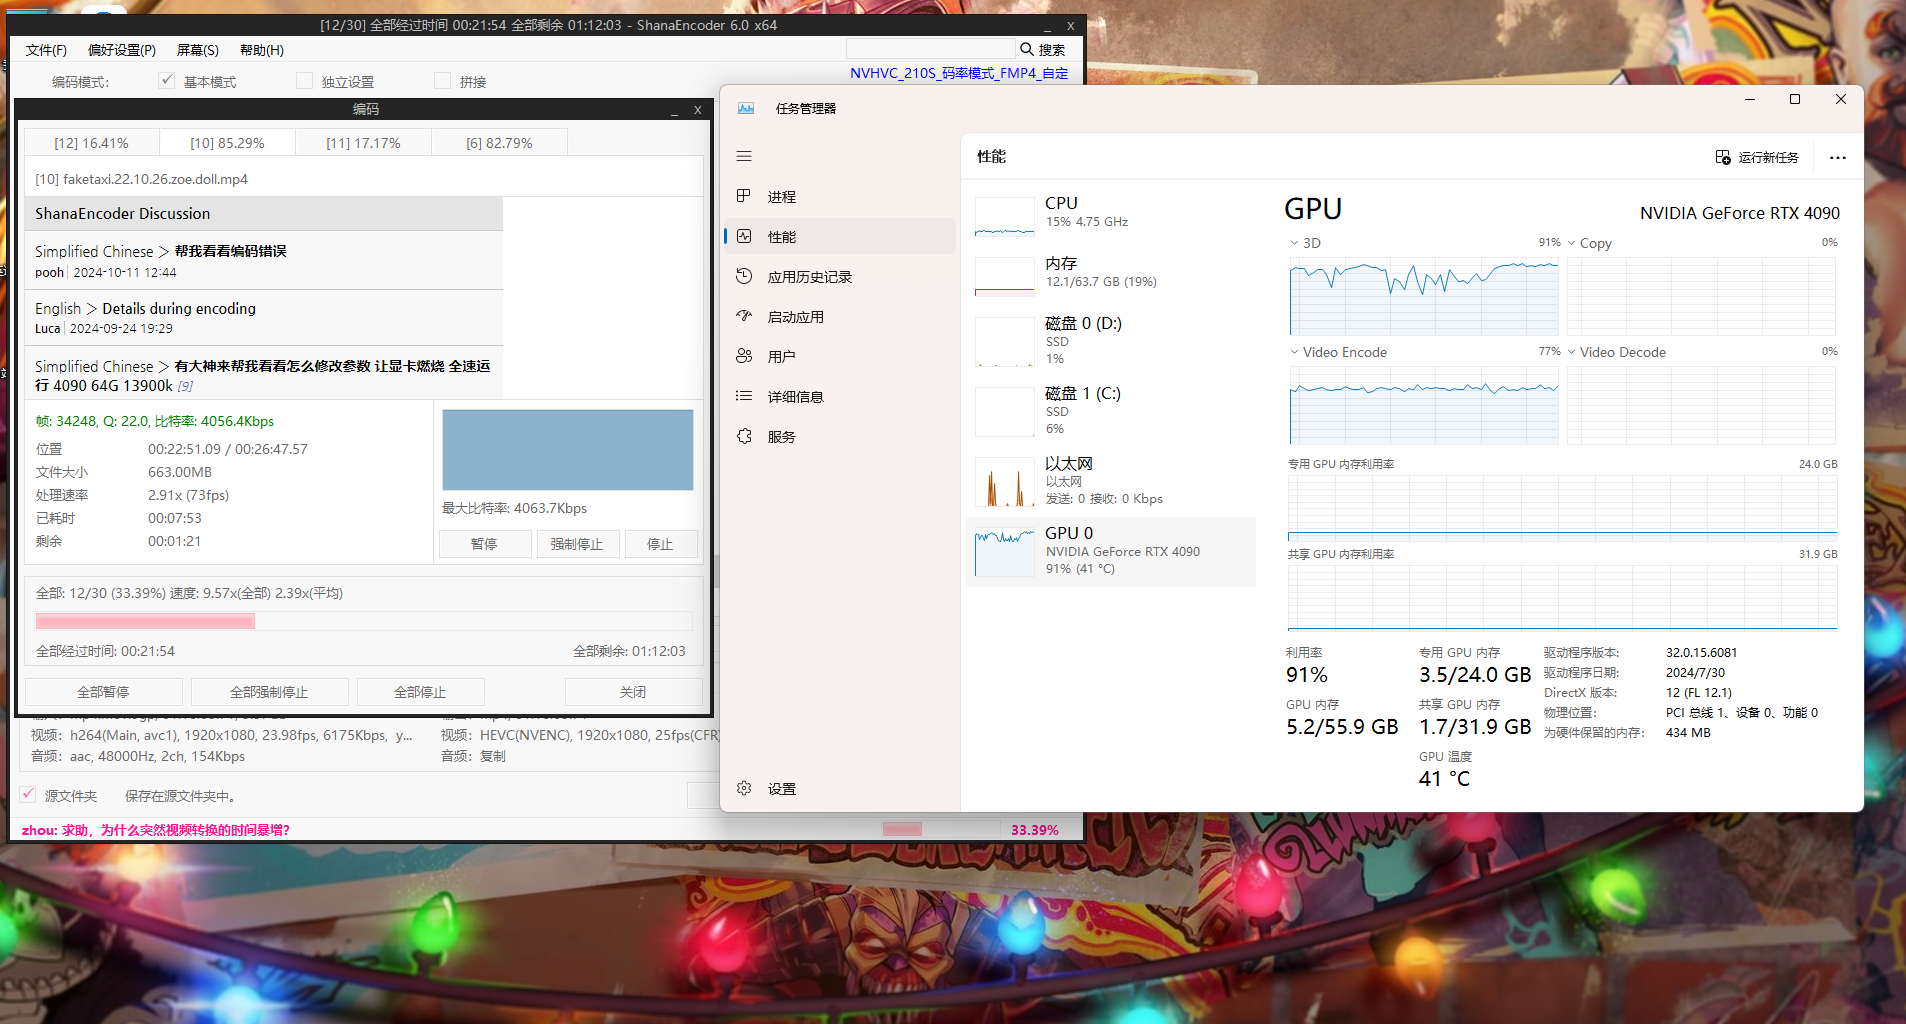Click the 共享 GPU 内存利用率 graph

coord(1562,597)
